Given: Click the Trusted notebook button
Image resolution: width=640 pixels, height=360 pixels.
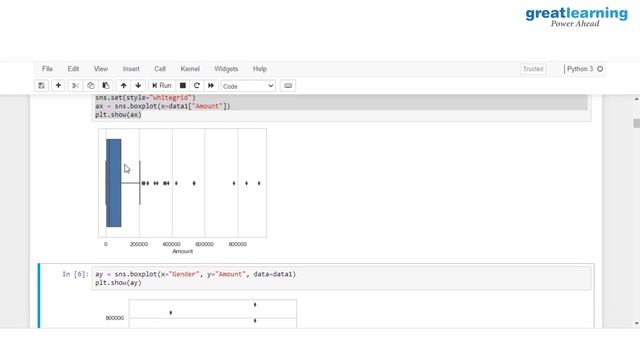Looking at the screenshot, I should click(x=533, y=69).
